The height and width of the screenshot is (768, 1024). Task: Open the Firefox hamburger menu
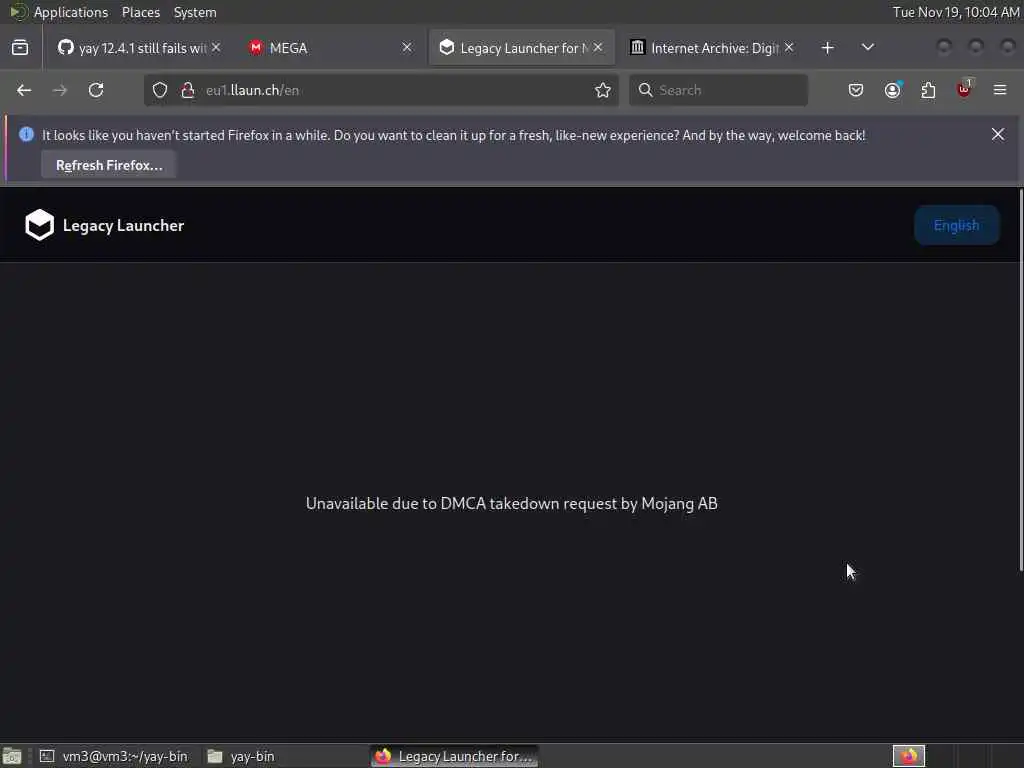tap(1000, 90)
